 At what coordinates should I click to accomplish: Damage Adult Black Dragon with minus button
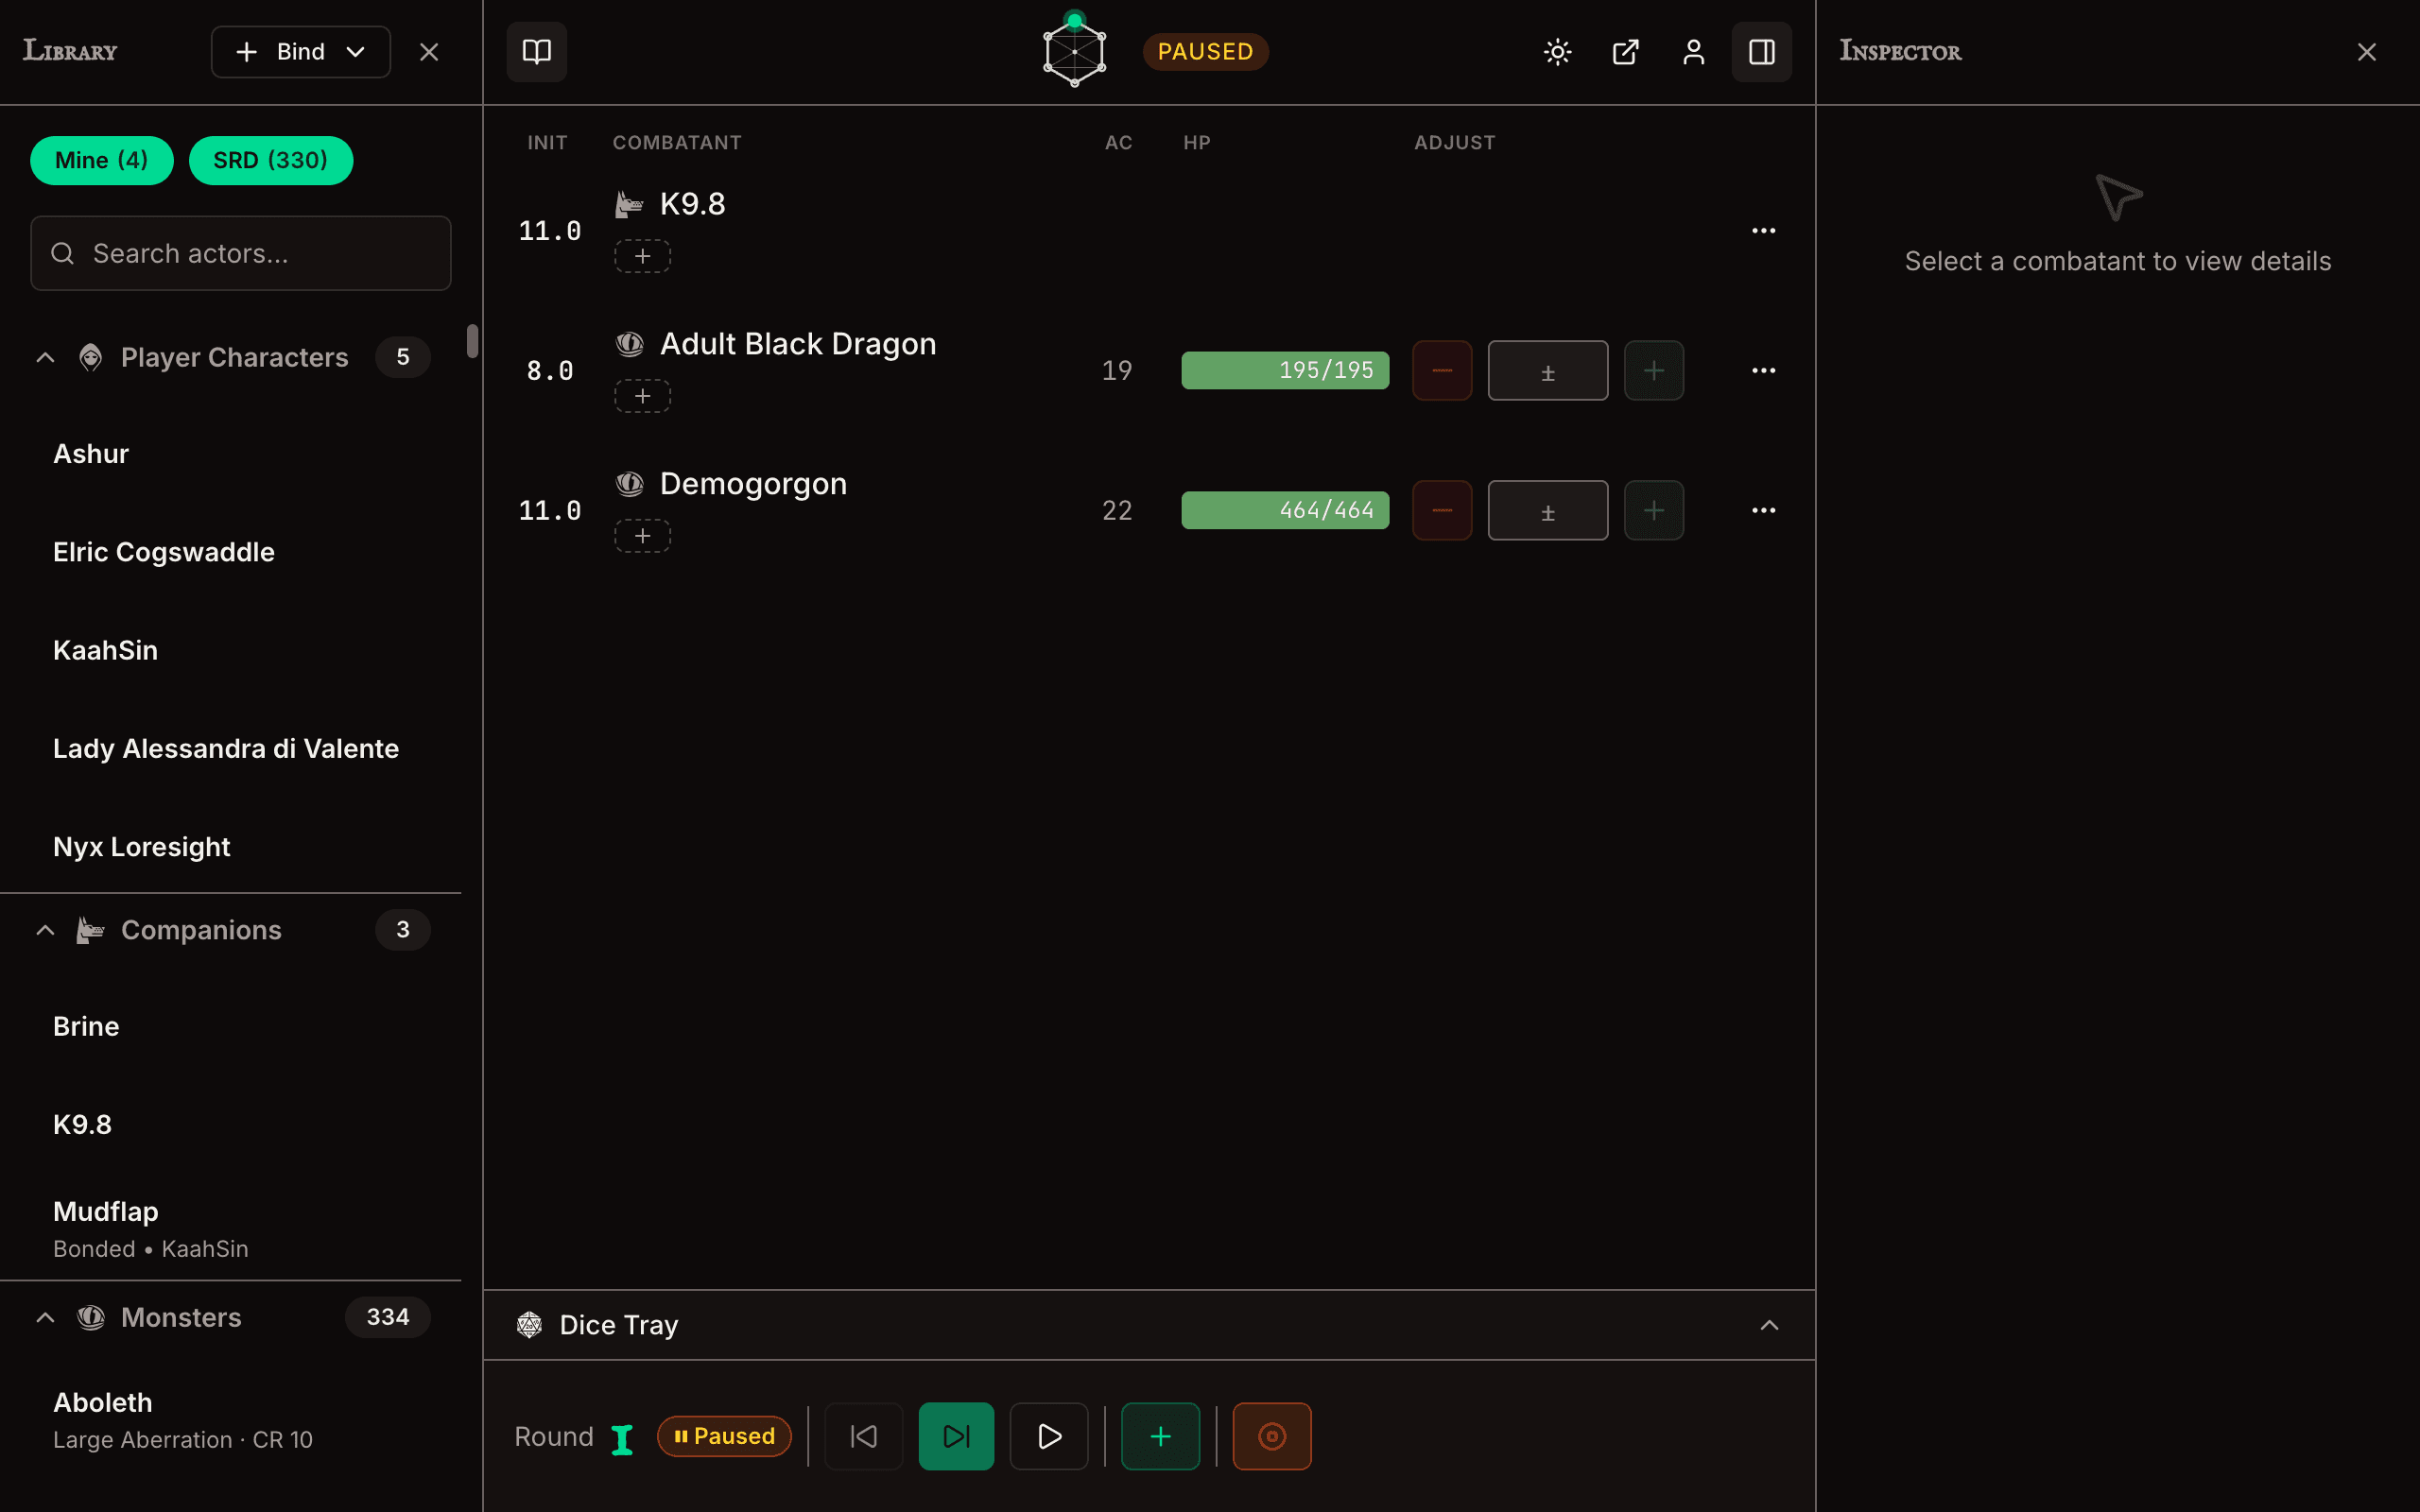pyautogui.click(x=1441, y=370)
